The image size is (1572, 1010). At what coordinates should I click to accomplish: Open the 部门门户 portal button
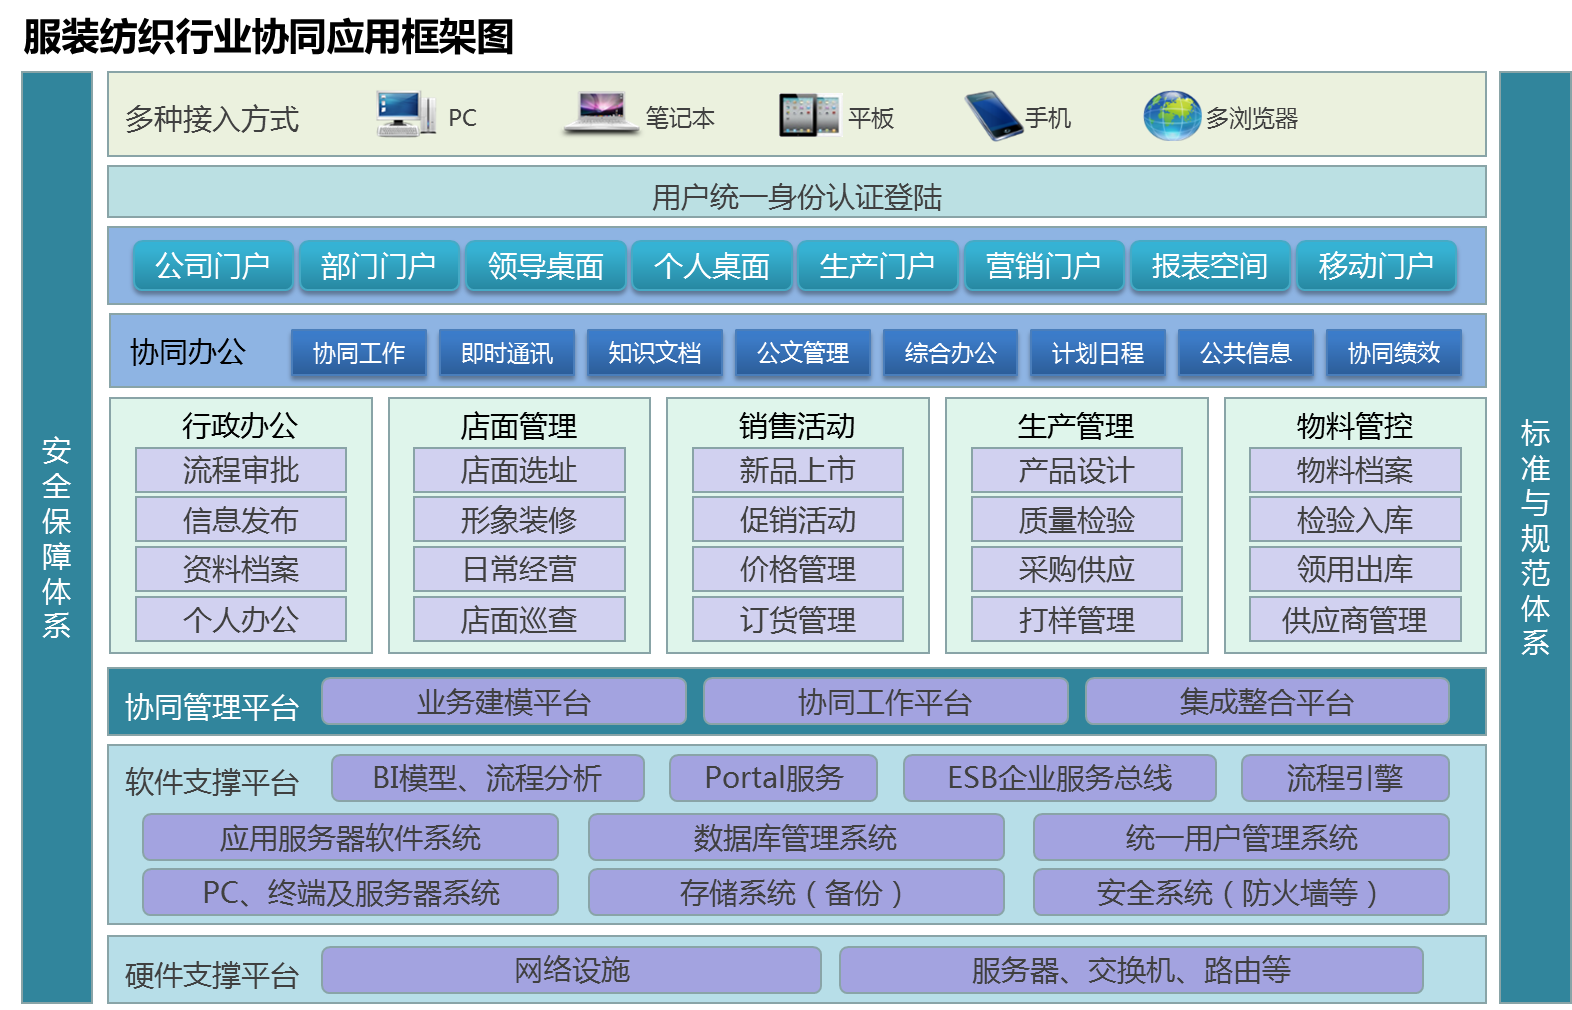[x=379, y=266]
